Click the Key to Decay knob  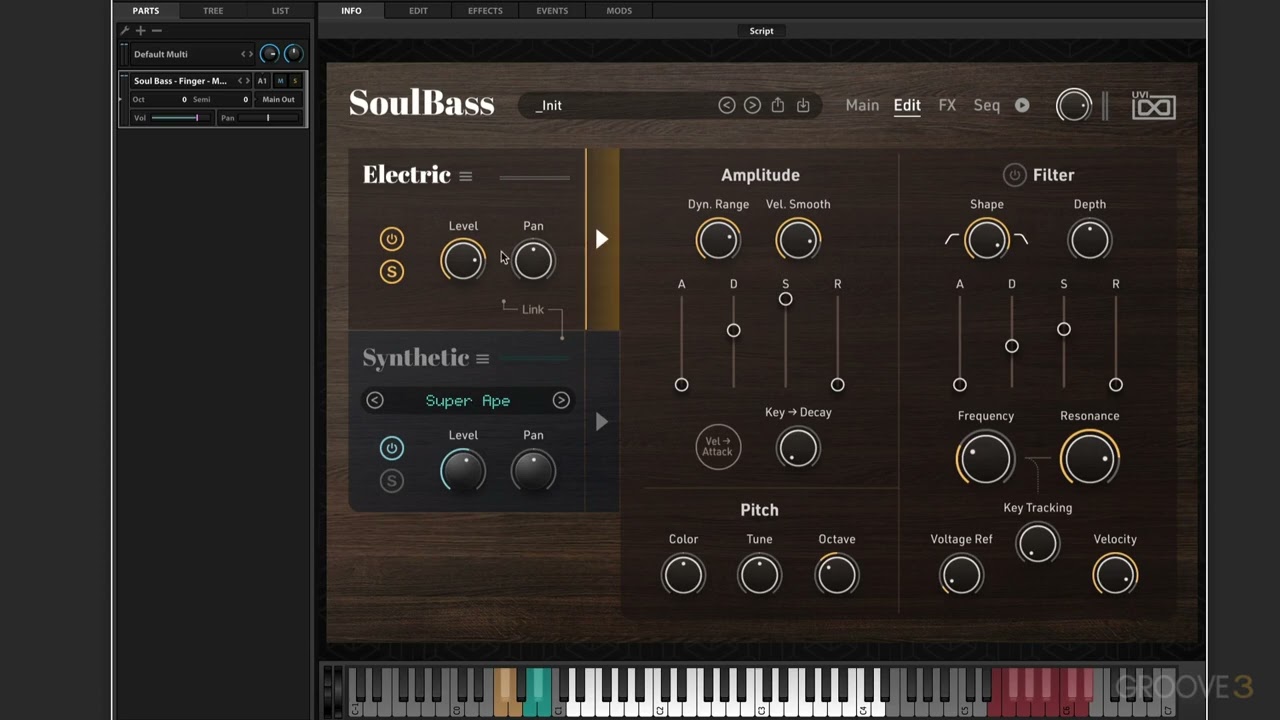(798, 448)
